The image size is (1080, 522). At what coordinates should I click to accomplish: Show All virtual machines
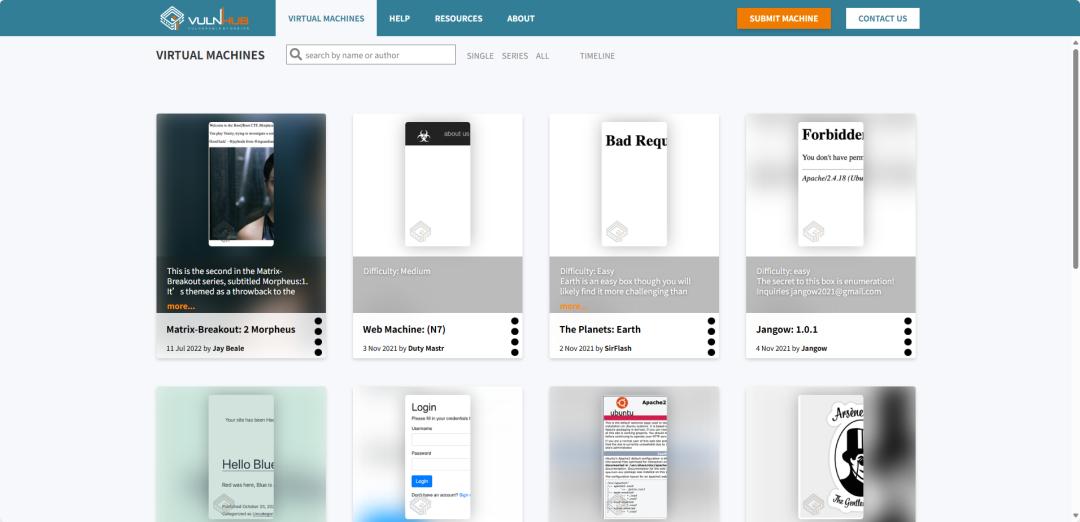point(543,56)
